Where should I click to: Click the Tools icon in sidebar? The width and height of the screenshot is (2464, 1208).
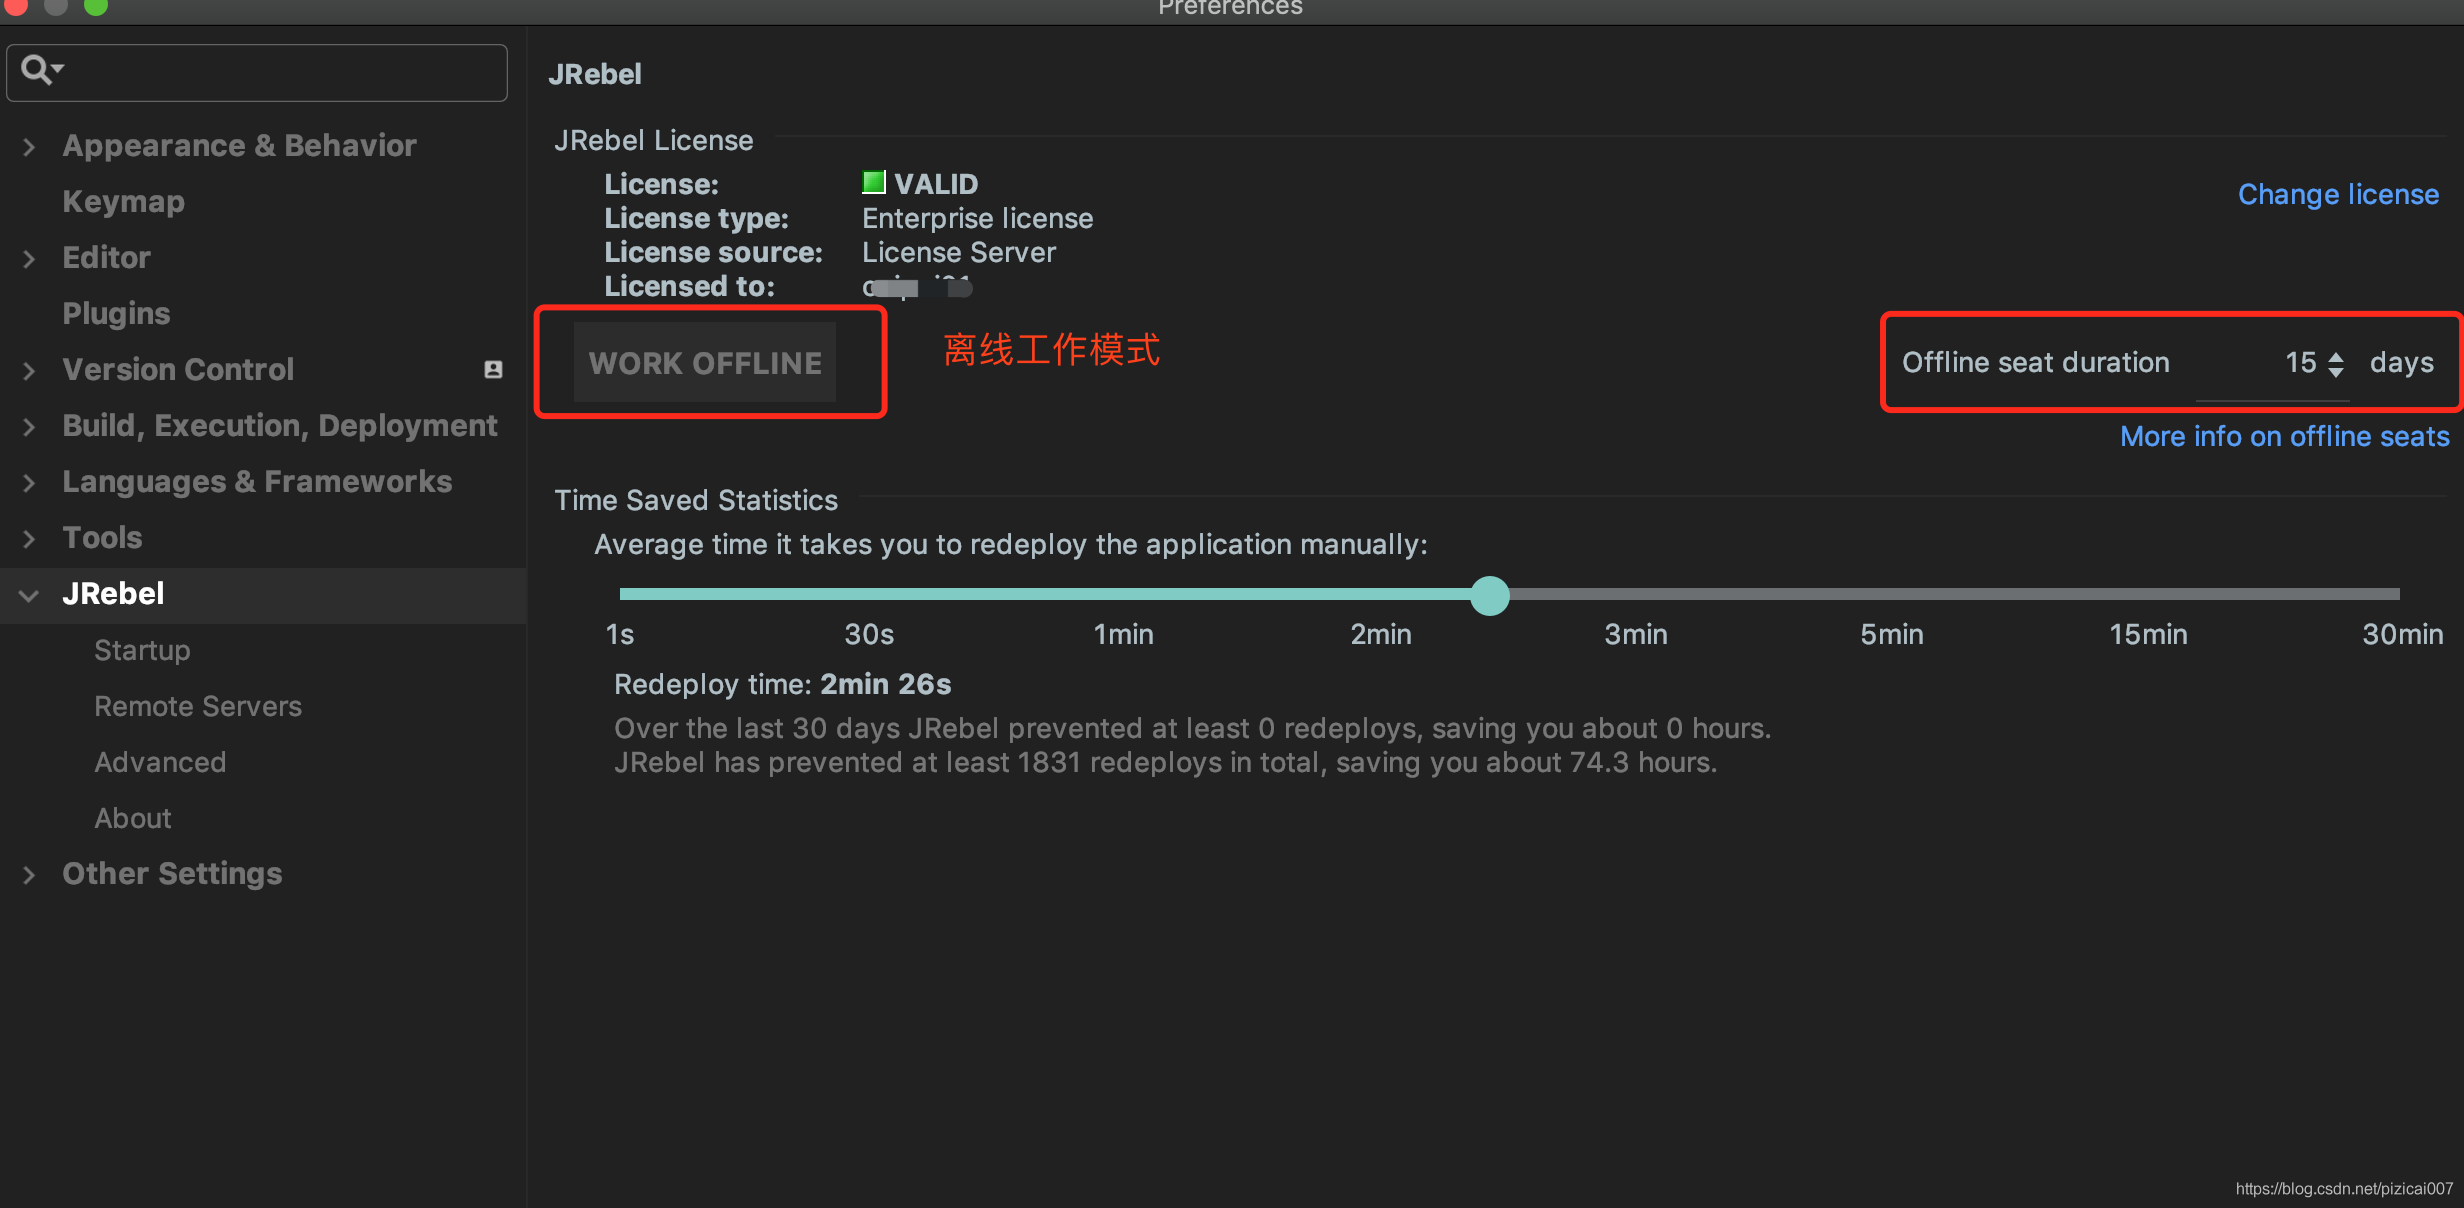(35, 536)
